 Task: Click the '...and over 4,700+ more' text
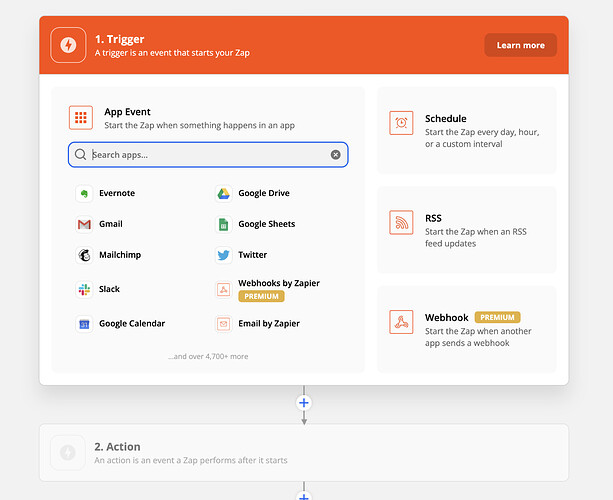point(208,357)
